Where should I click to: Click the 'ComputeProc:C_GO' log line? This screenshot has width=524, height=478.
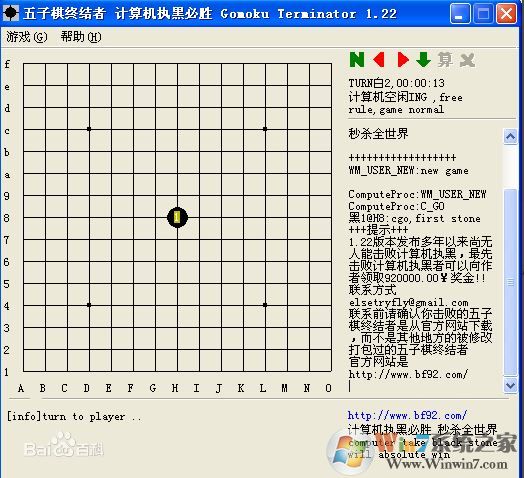pos(396,207)
